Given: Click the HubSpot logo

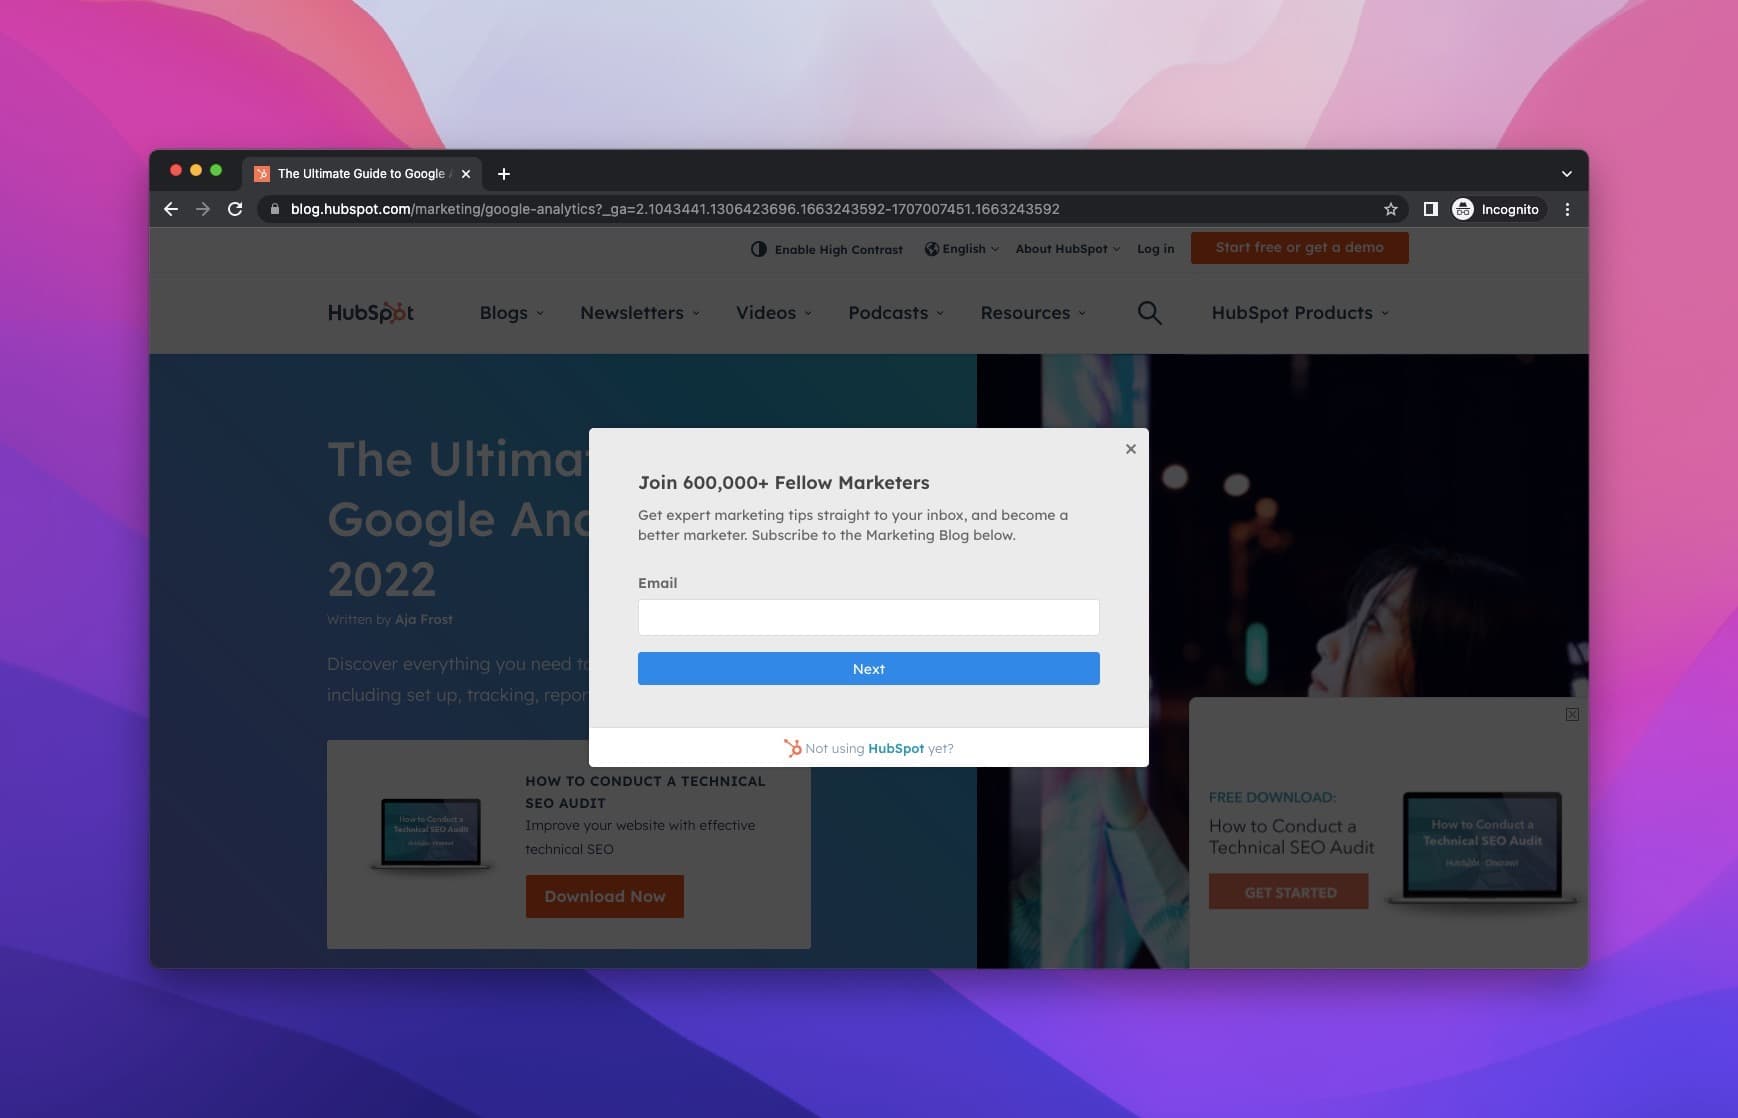Looking at the screenshot, I should [x=371, y=313].
